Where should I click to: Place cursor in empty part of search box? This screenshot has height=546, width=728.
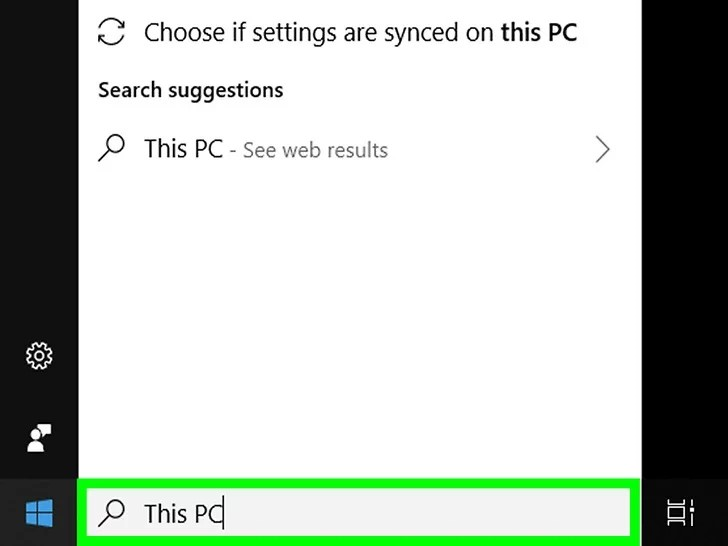[430, 514]
